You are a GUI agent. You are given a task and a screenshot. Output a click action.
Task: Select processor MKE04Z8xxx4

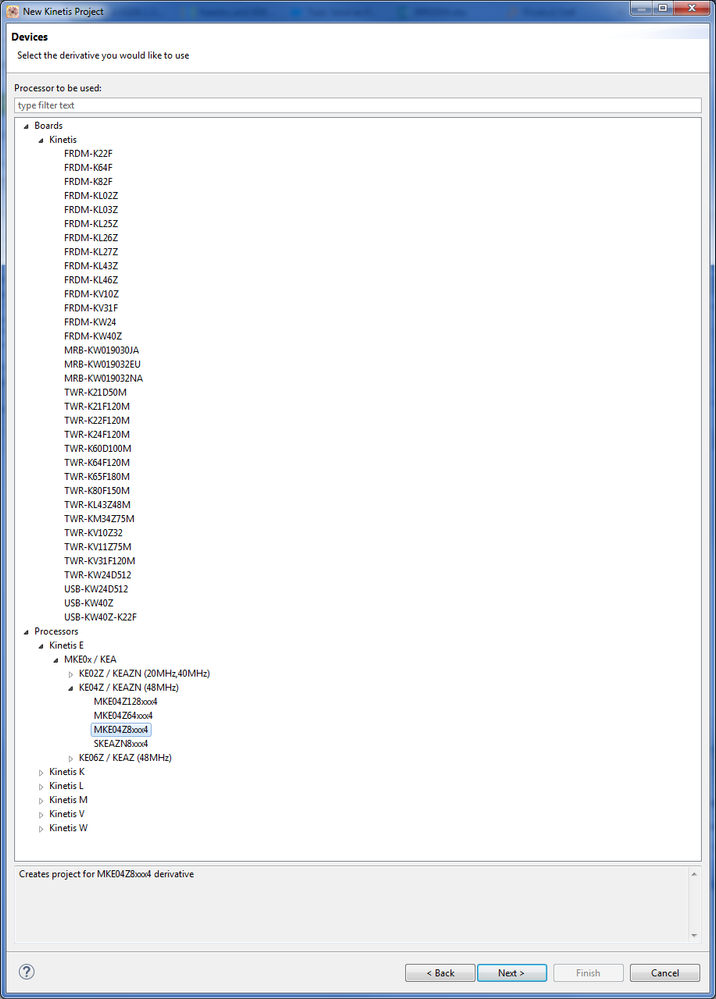pyautogui.click(x=121, y=729)
